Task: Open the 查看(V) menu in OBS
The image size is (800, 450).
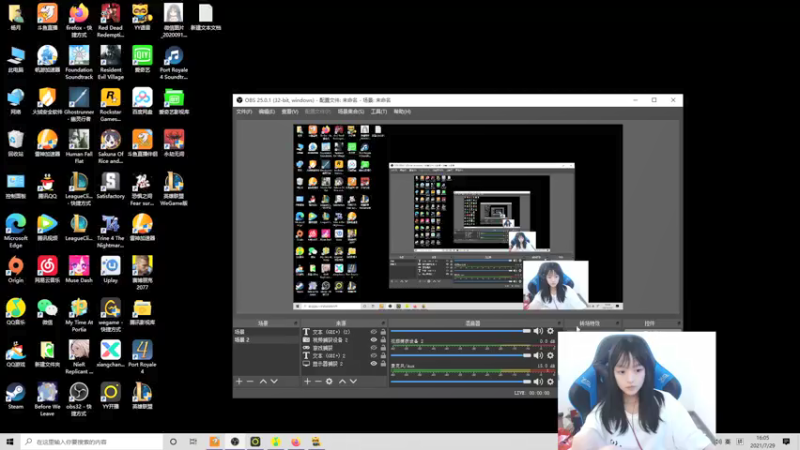Action: (290, 112)
